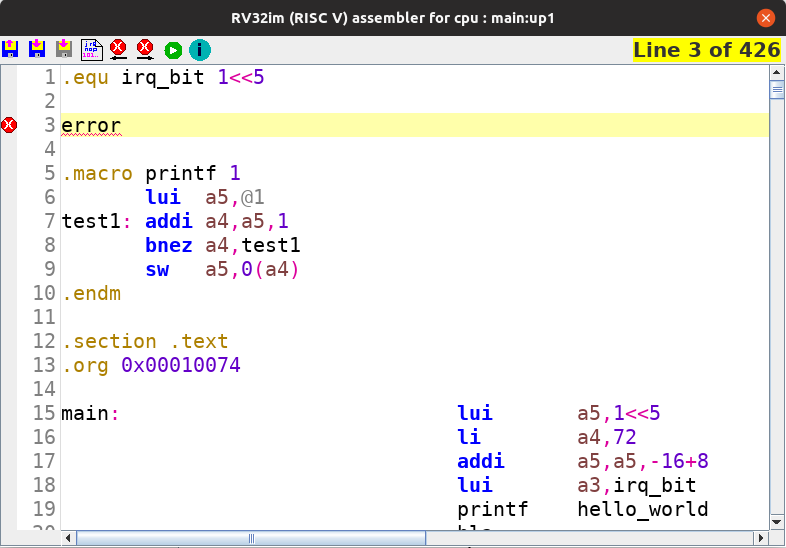
Task: Click the red error marker on line 3
Action: click(9, 125)
